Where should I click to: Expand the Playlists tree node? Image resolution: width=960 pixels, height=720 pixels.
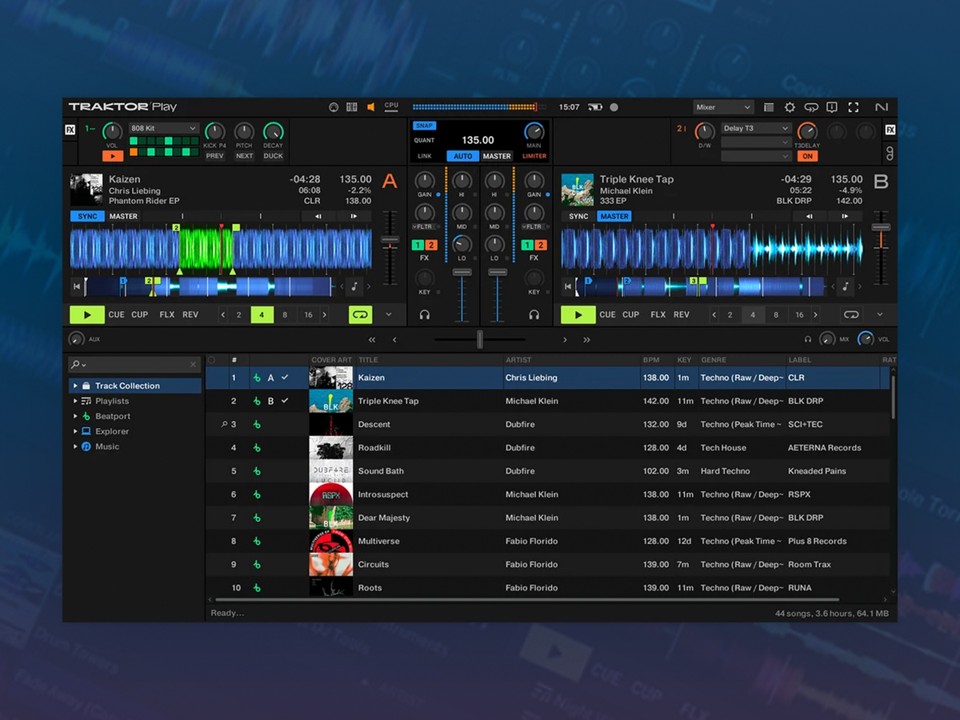pos(75,401)
